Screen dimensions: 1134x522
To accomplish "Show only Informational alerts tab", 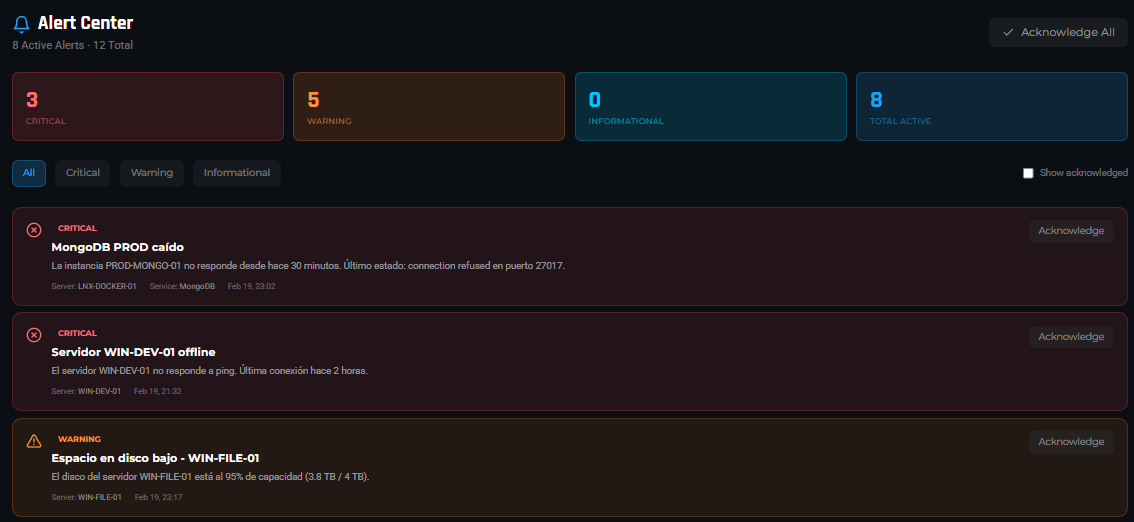I will [237, 173].
